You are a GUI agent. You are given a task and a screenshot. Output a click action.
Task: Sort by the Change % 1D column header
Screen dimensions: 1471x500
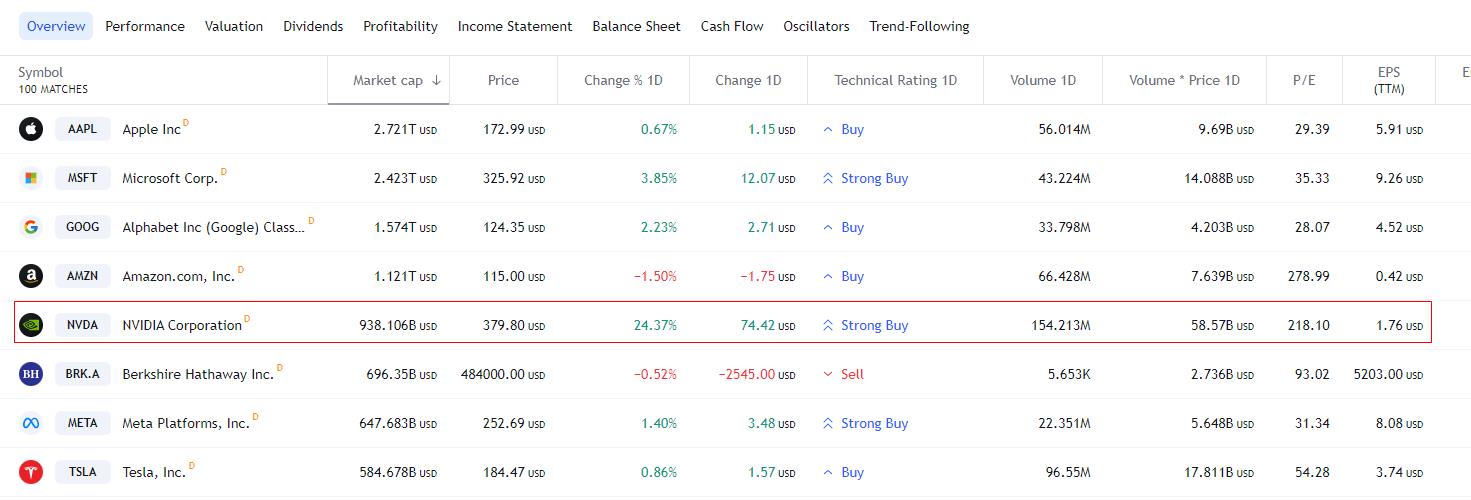click(623, 80)
